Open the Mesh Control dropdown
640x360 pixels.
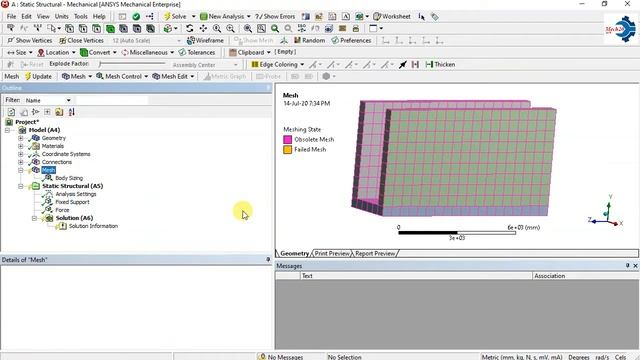click(x=122, y=76)
